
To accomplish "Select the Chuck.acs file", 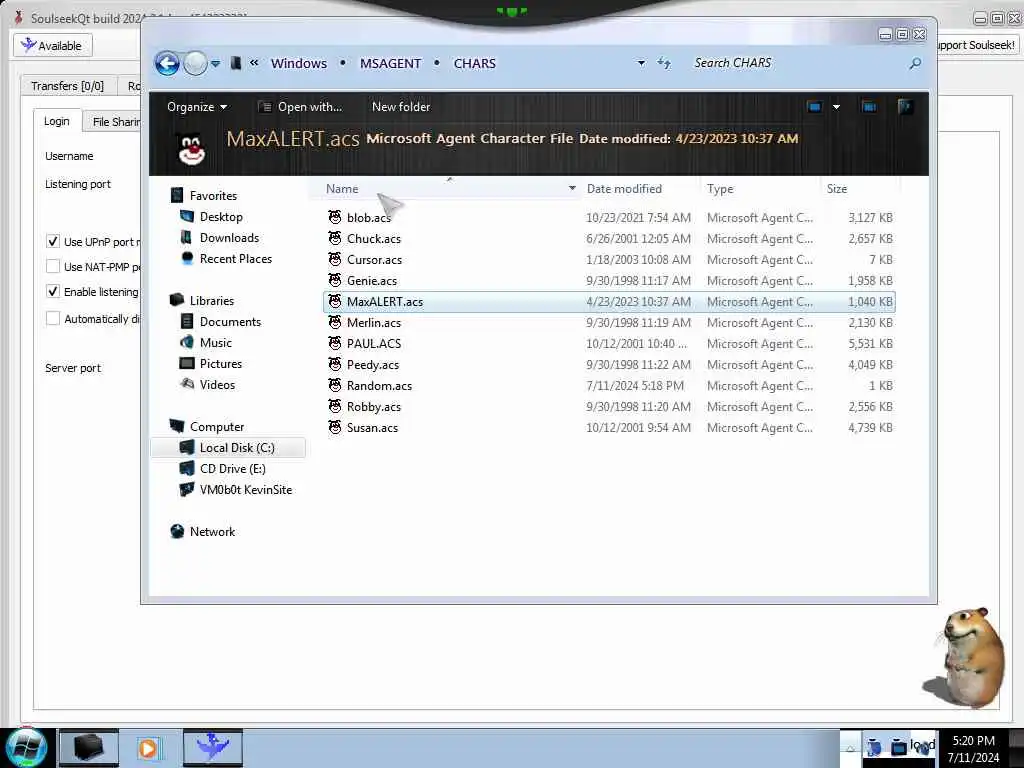I will pyautogui.click(x=374, y=238).
